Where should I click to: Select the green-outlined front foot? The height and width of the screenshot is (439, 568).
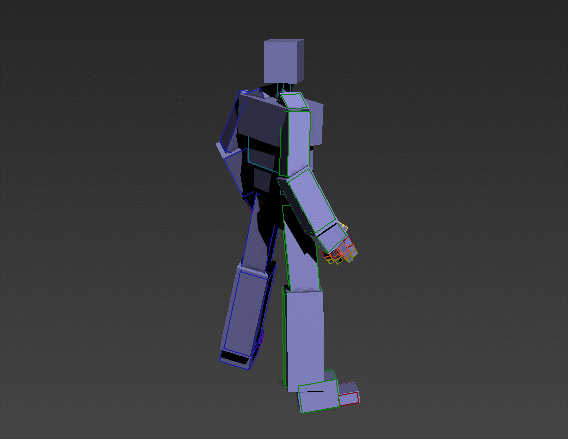click(318, 396)
